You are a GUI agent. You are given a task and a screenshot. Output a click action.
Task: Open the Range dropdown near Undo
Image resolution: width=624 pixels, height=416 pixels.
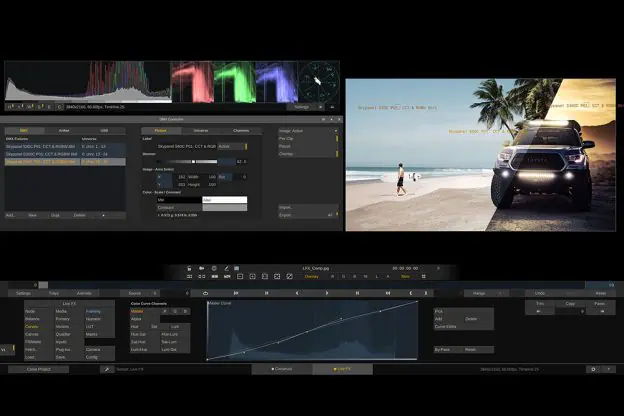point(488,293)
